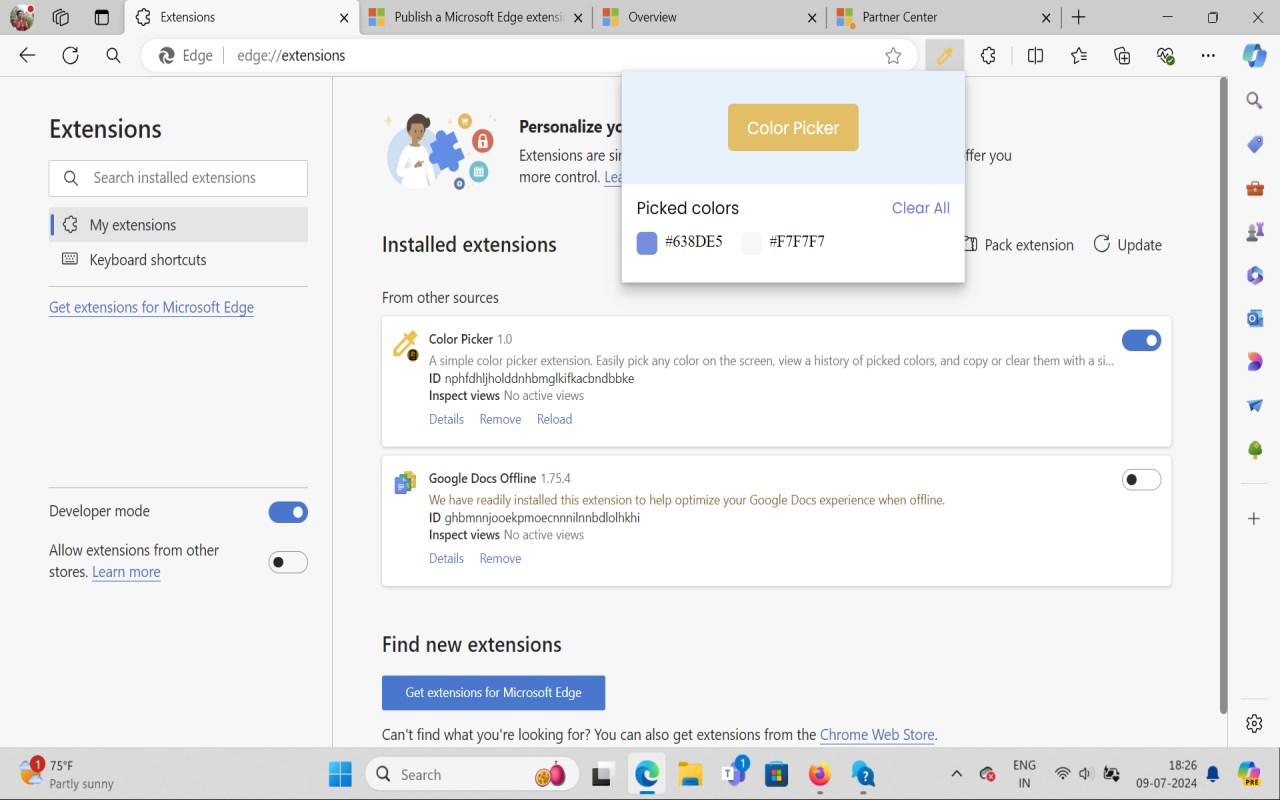Open Firefox from the taskbar
This screenshot has width=1280, height=800.
point(820,774)
